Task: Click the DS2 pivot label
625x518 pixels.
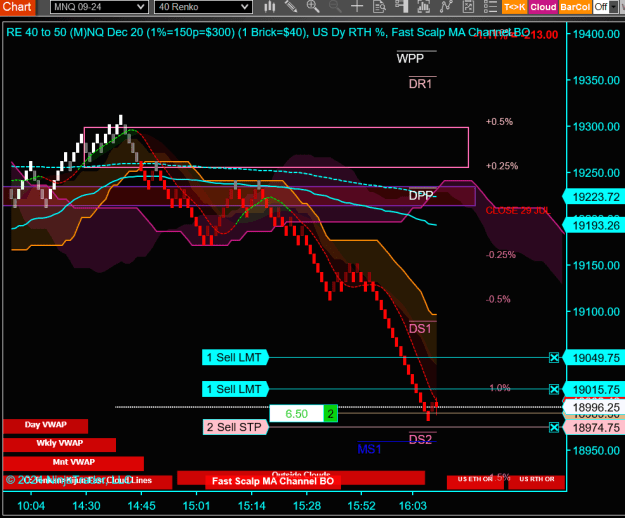Action: 421,439
